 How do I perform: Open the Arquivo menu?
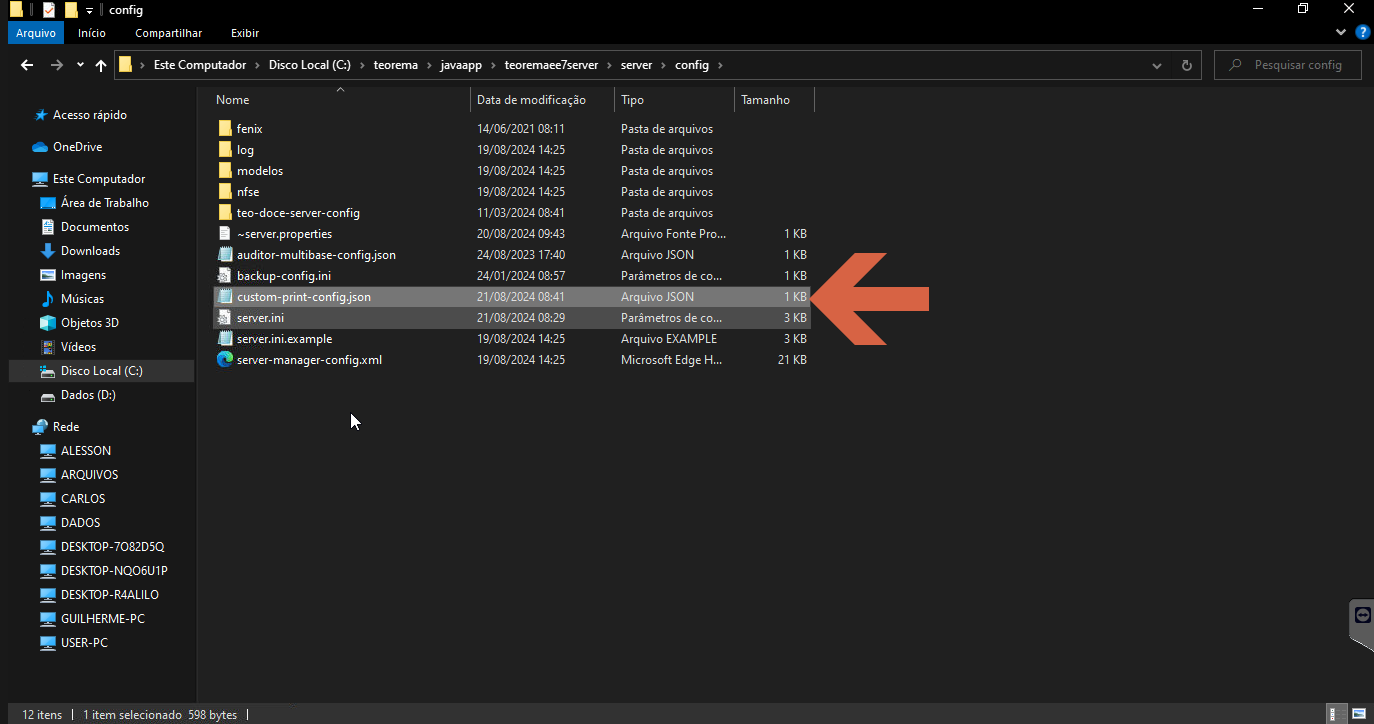tap(35, 33)
